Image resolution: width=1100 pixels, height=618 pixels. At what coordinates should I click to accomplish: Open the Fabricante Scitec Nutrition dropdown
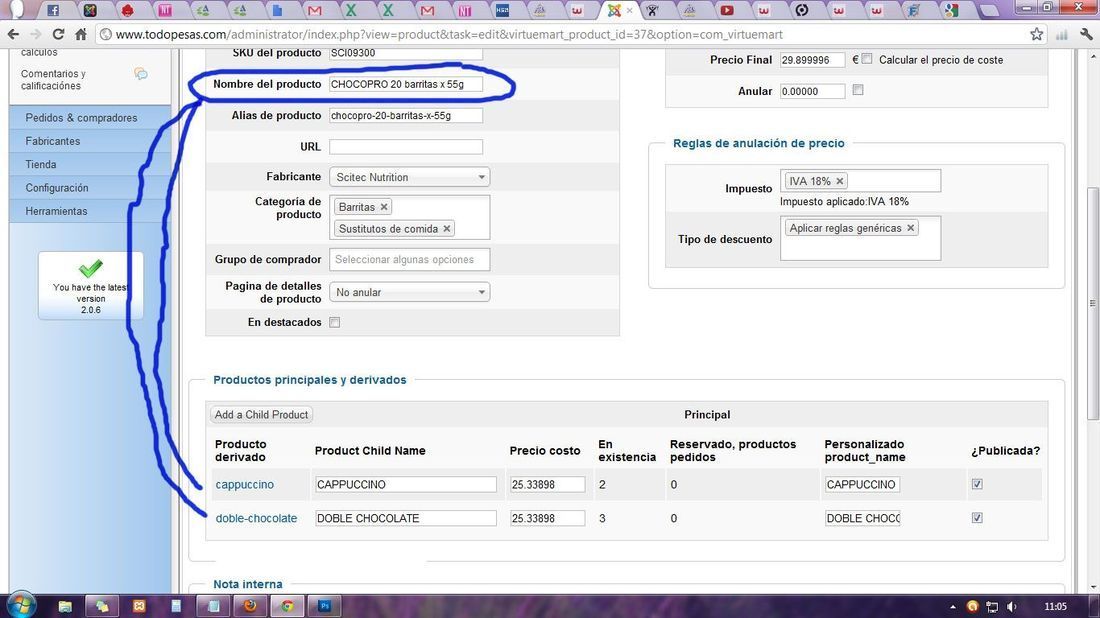click(410, 177)
